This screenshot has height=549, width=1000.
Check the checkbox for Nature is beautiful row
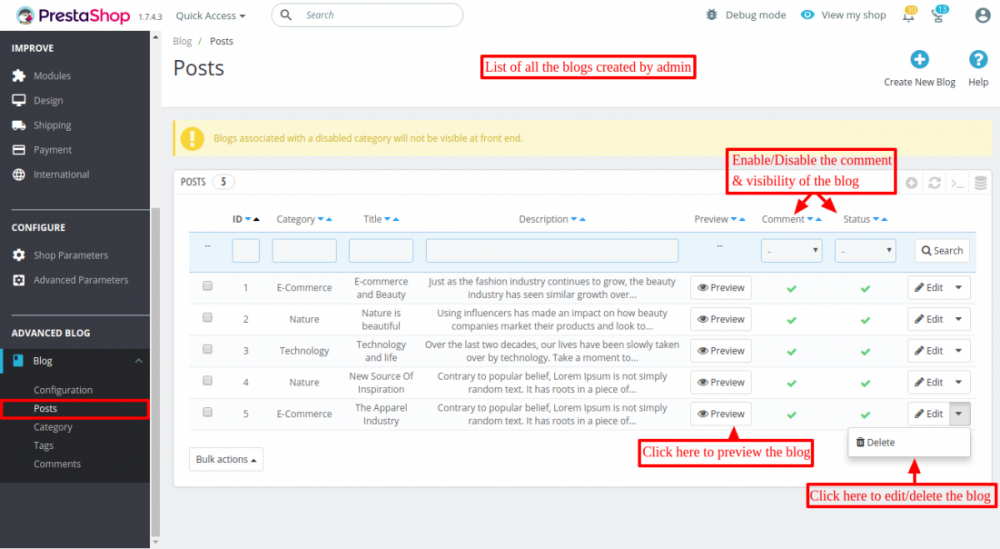(207, 318)
